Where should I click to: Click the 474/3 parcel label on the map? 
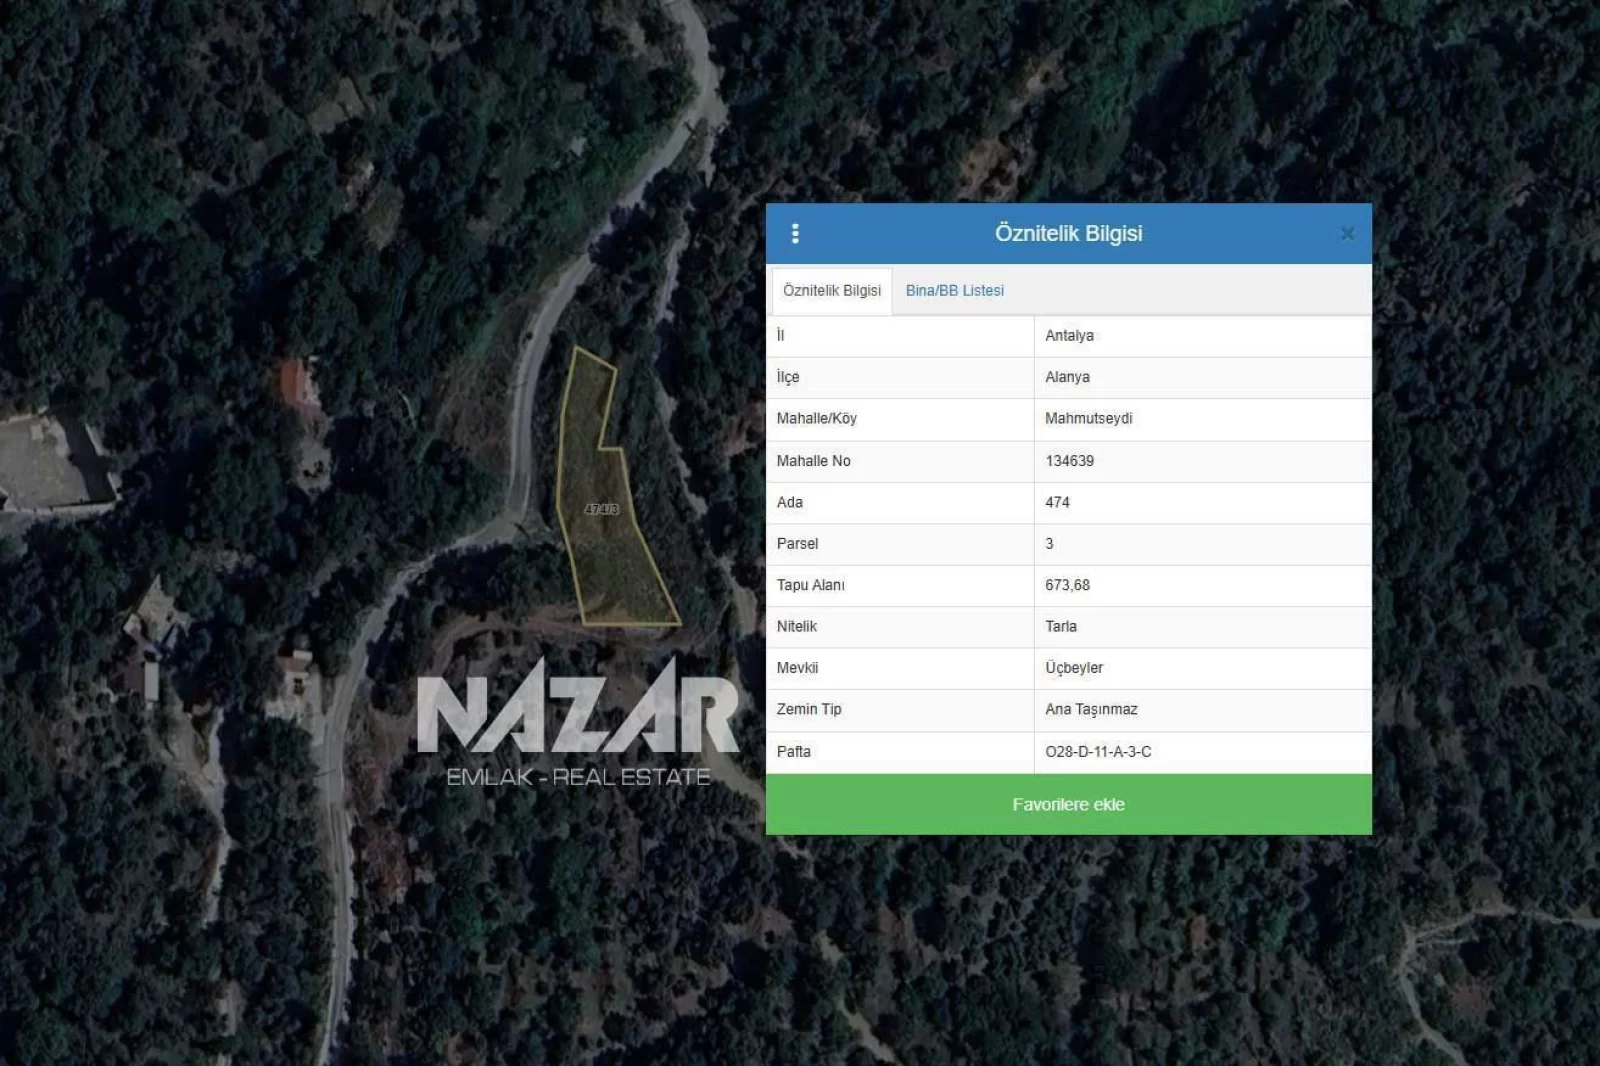pyautogui.click(x=601, y=509)
